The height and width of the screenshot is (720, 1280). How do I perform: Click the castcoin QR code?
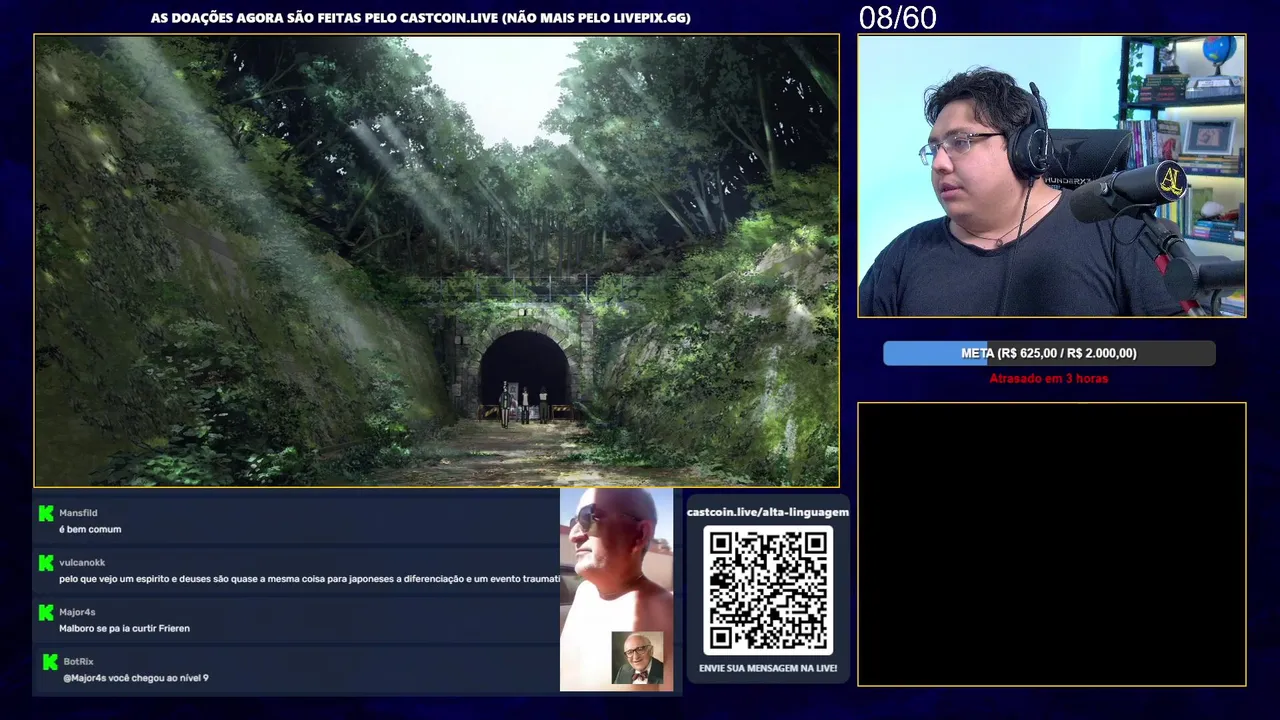pos(768,590)
